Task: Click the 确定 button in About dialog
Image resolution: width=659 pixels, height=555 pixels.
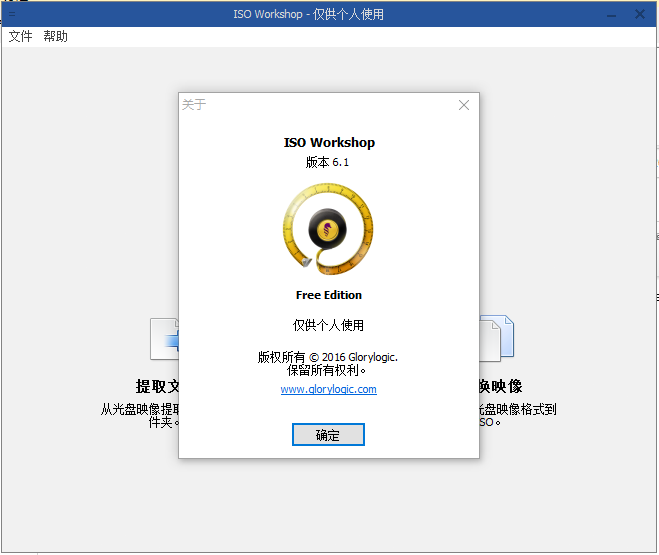Action: click(x=328, y=434)
